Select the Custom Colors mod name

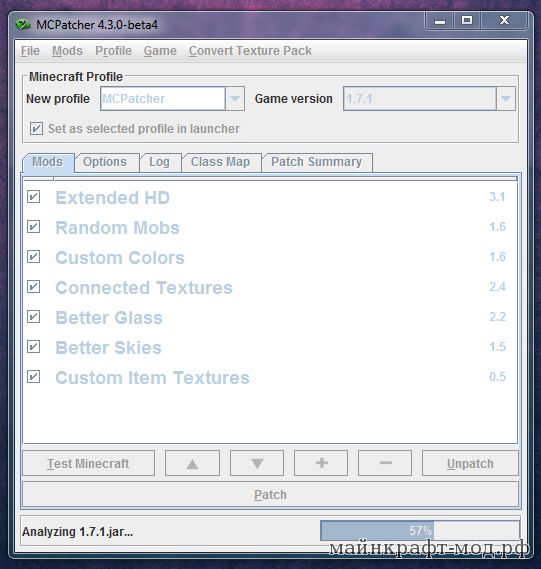coord(120,258)
